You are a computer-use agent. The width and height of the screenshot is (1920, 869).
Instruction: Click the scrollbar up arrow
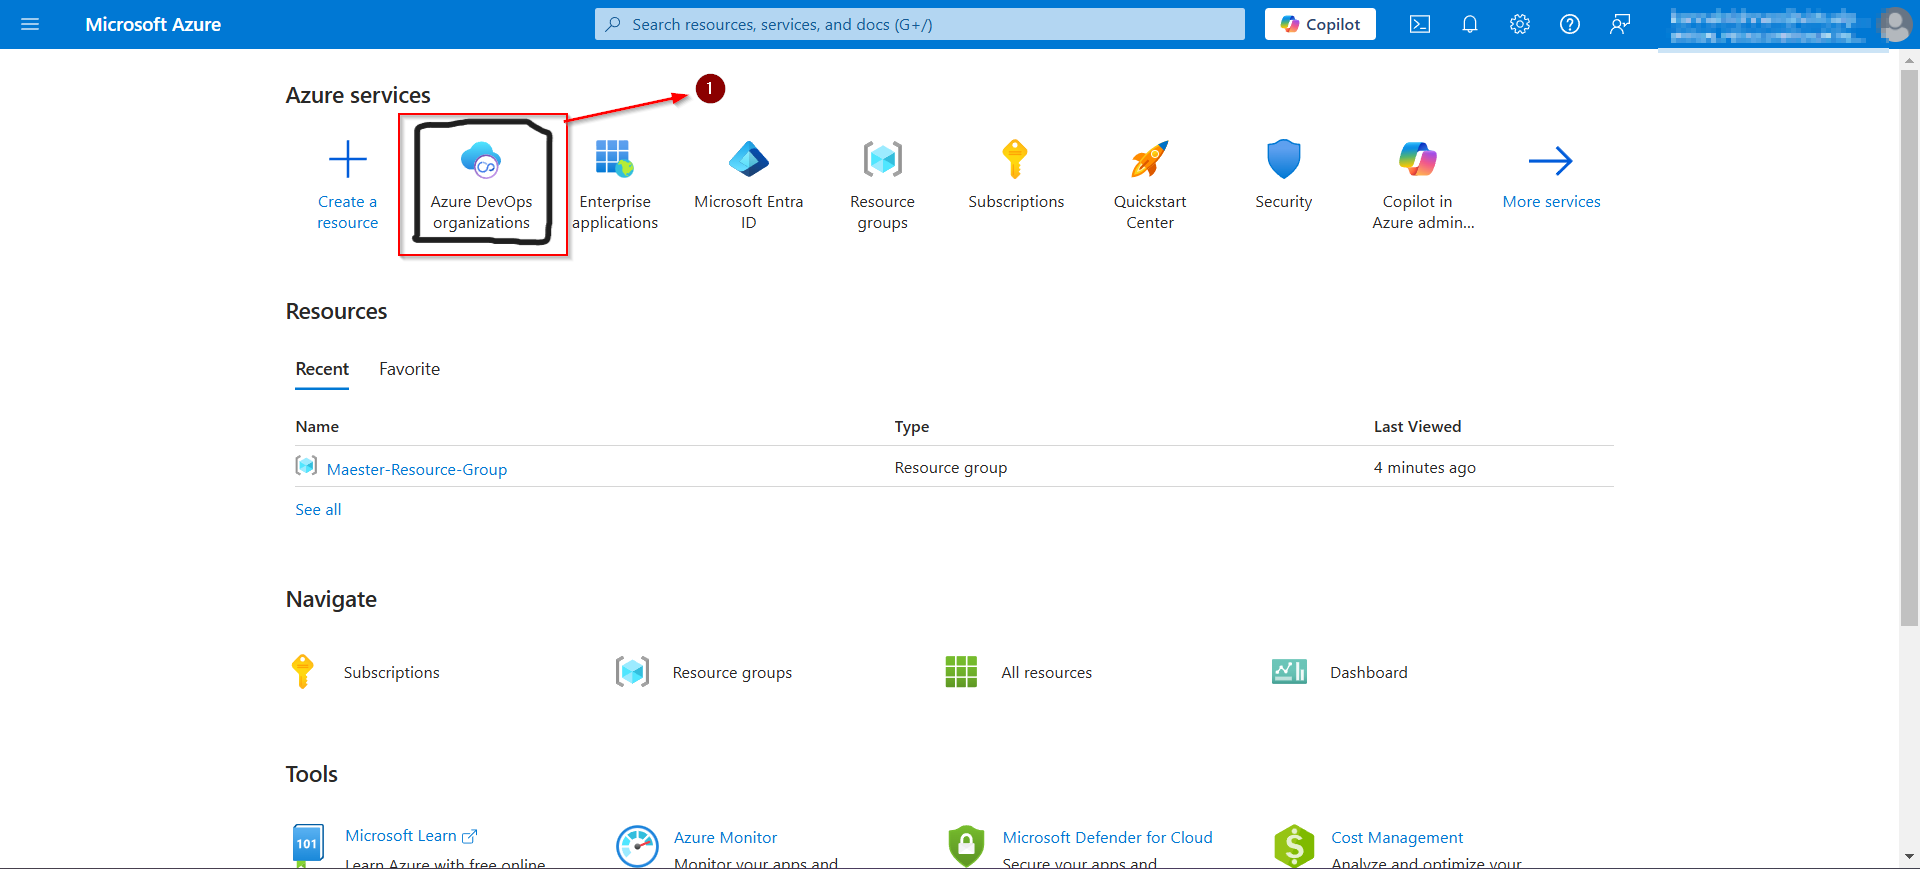[x=1909, y=60]
